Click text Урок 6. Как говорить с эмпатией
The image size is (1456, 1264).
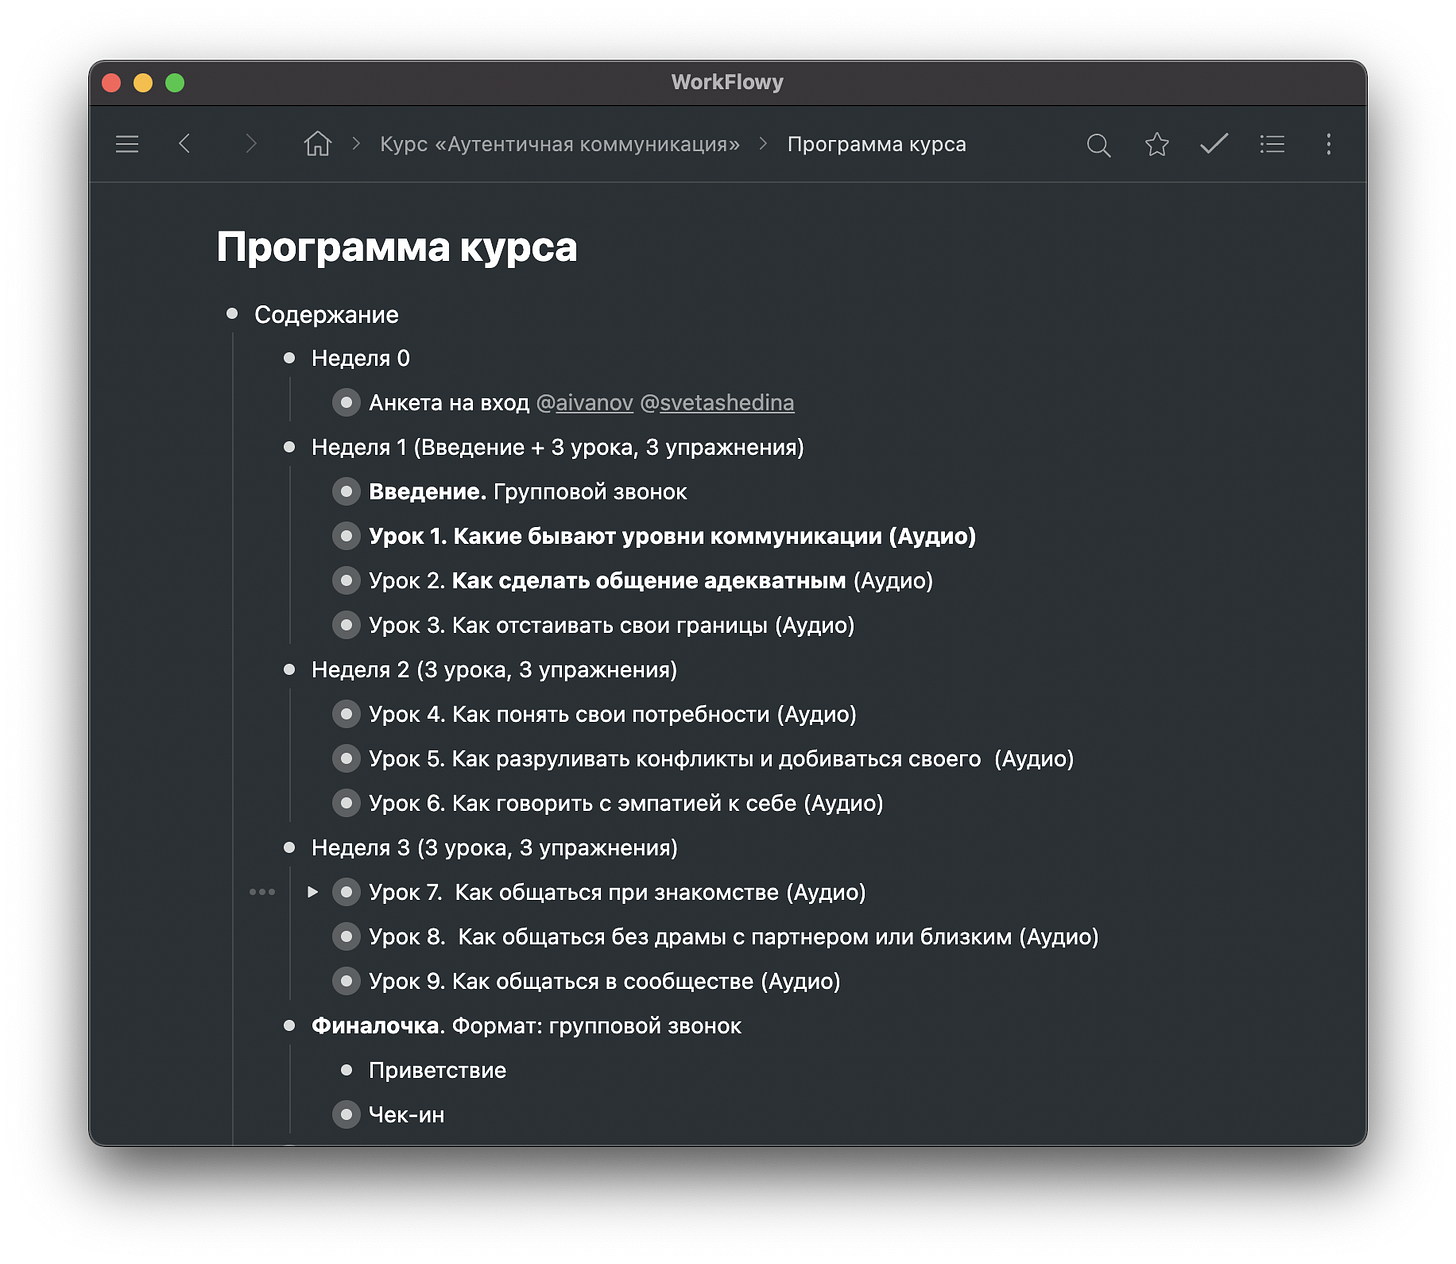[626, 803]
